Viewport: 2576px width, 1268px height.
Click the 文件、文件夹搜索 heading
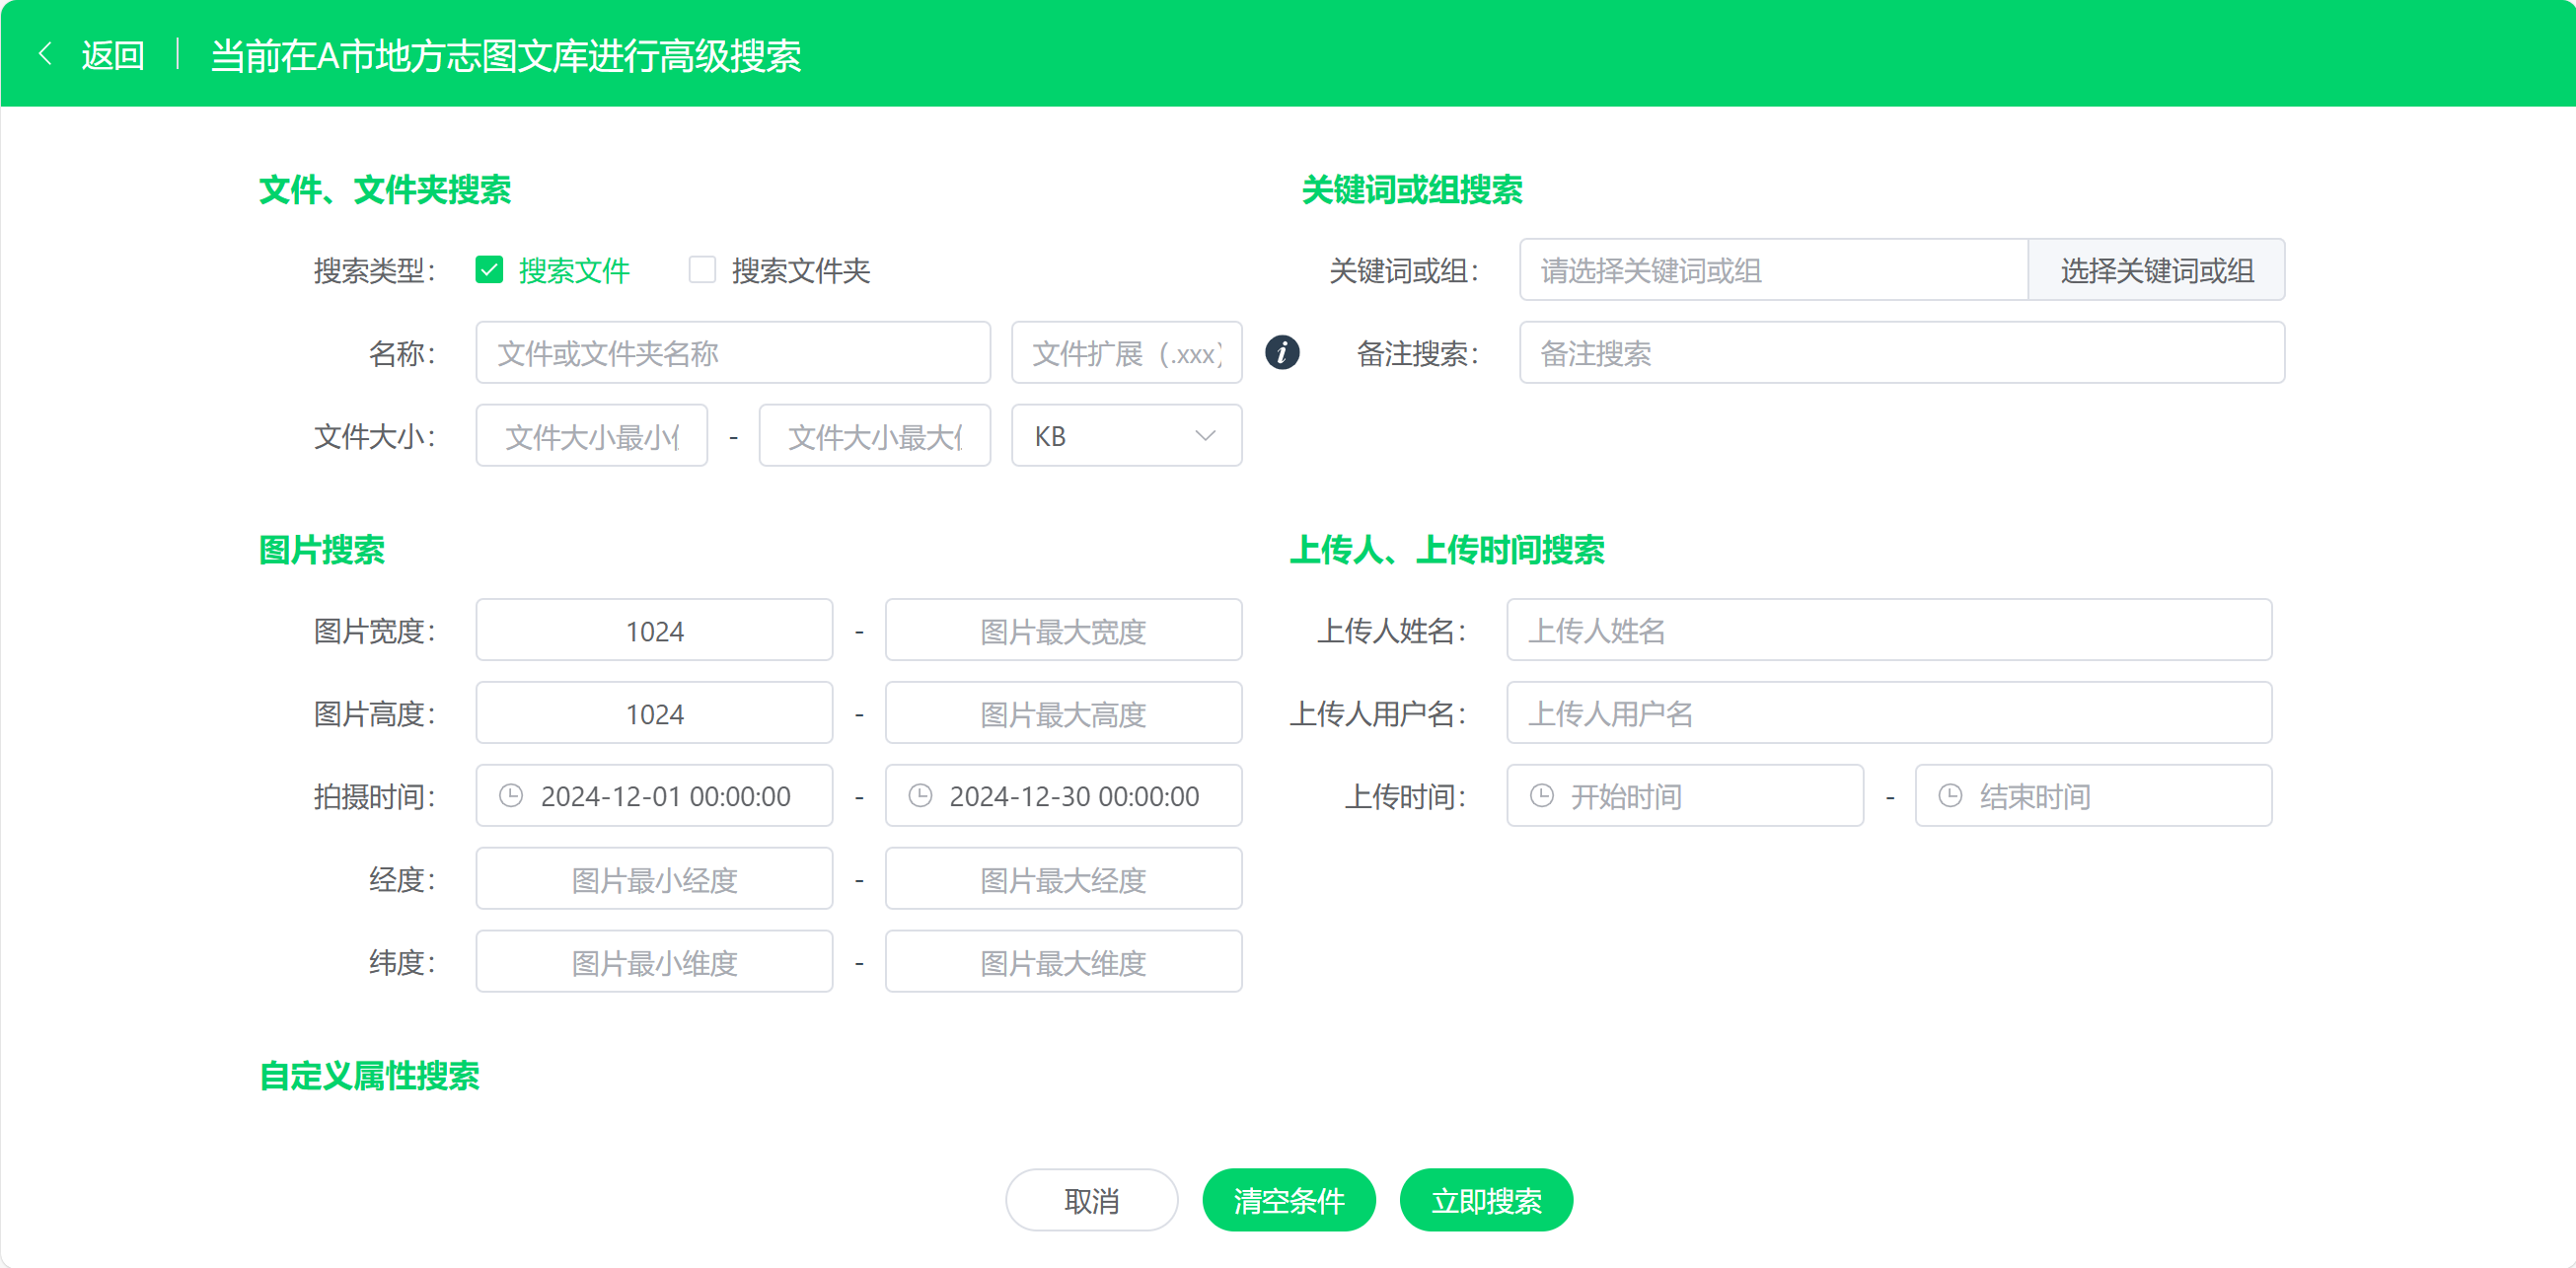coord(385,190)
